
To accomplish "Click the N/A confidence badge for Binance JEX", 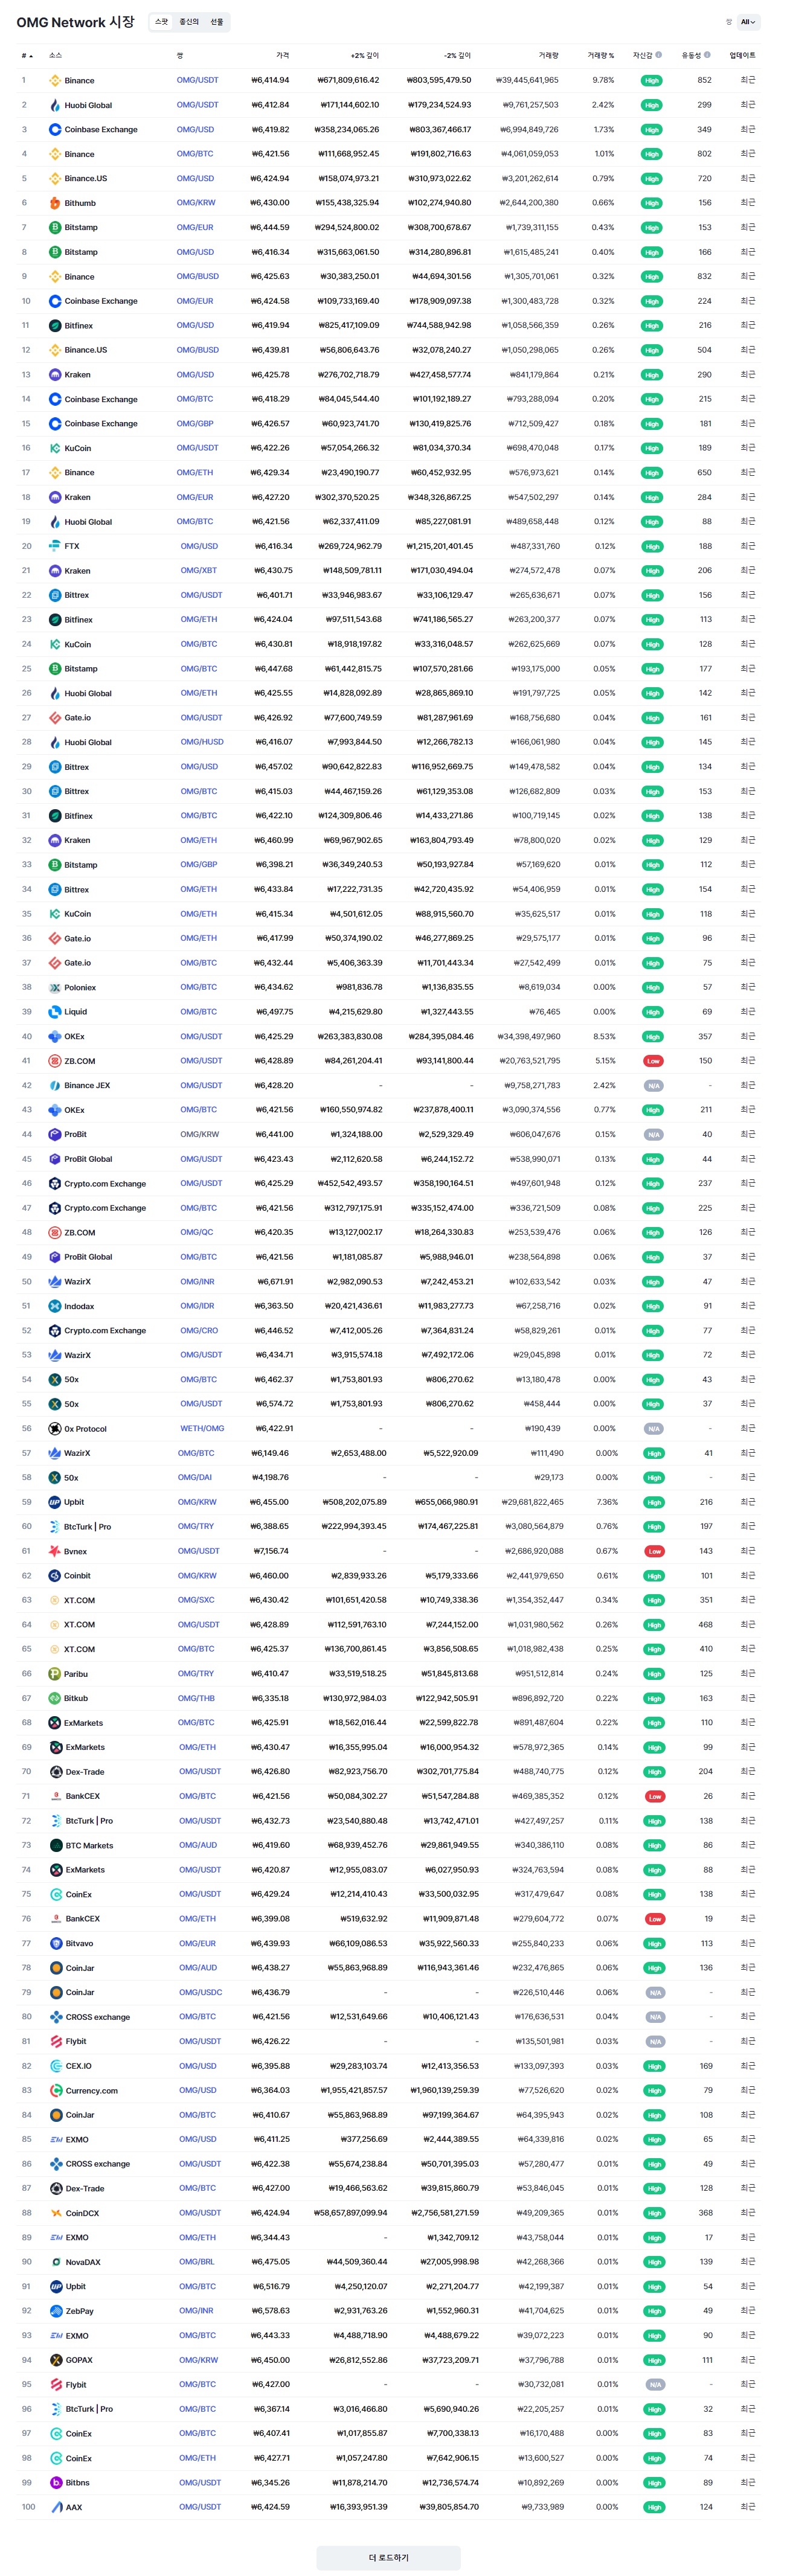I will coord(653,1086).
